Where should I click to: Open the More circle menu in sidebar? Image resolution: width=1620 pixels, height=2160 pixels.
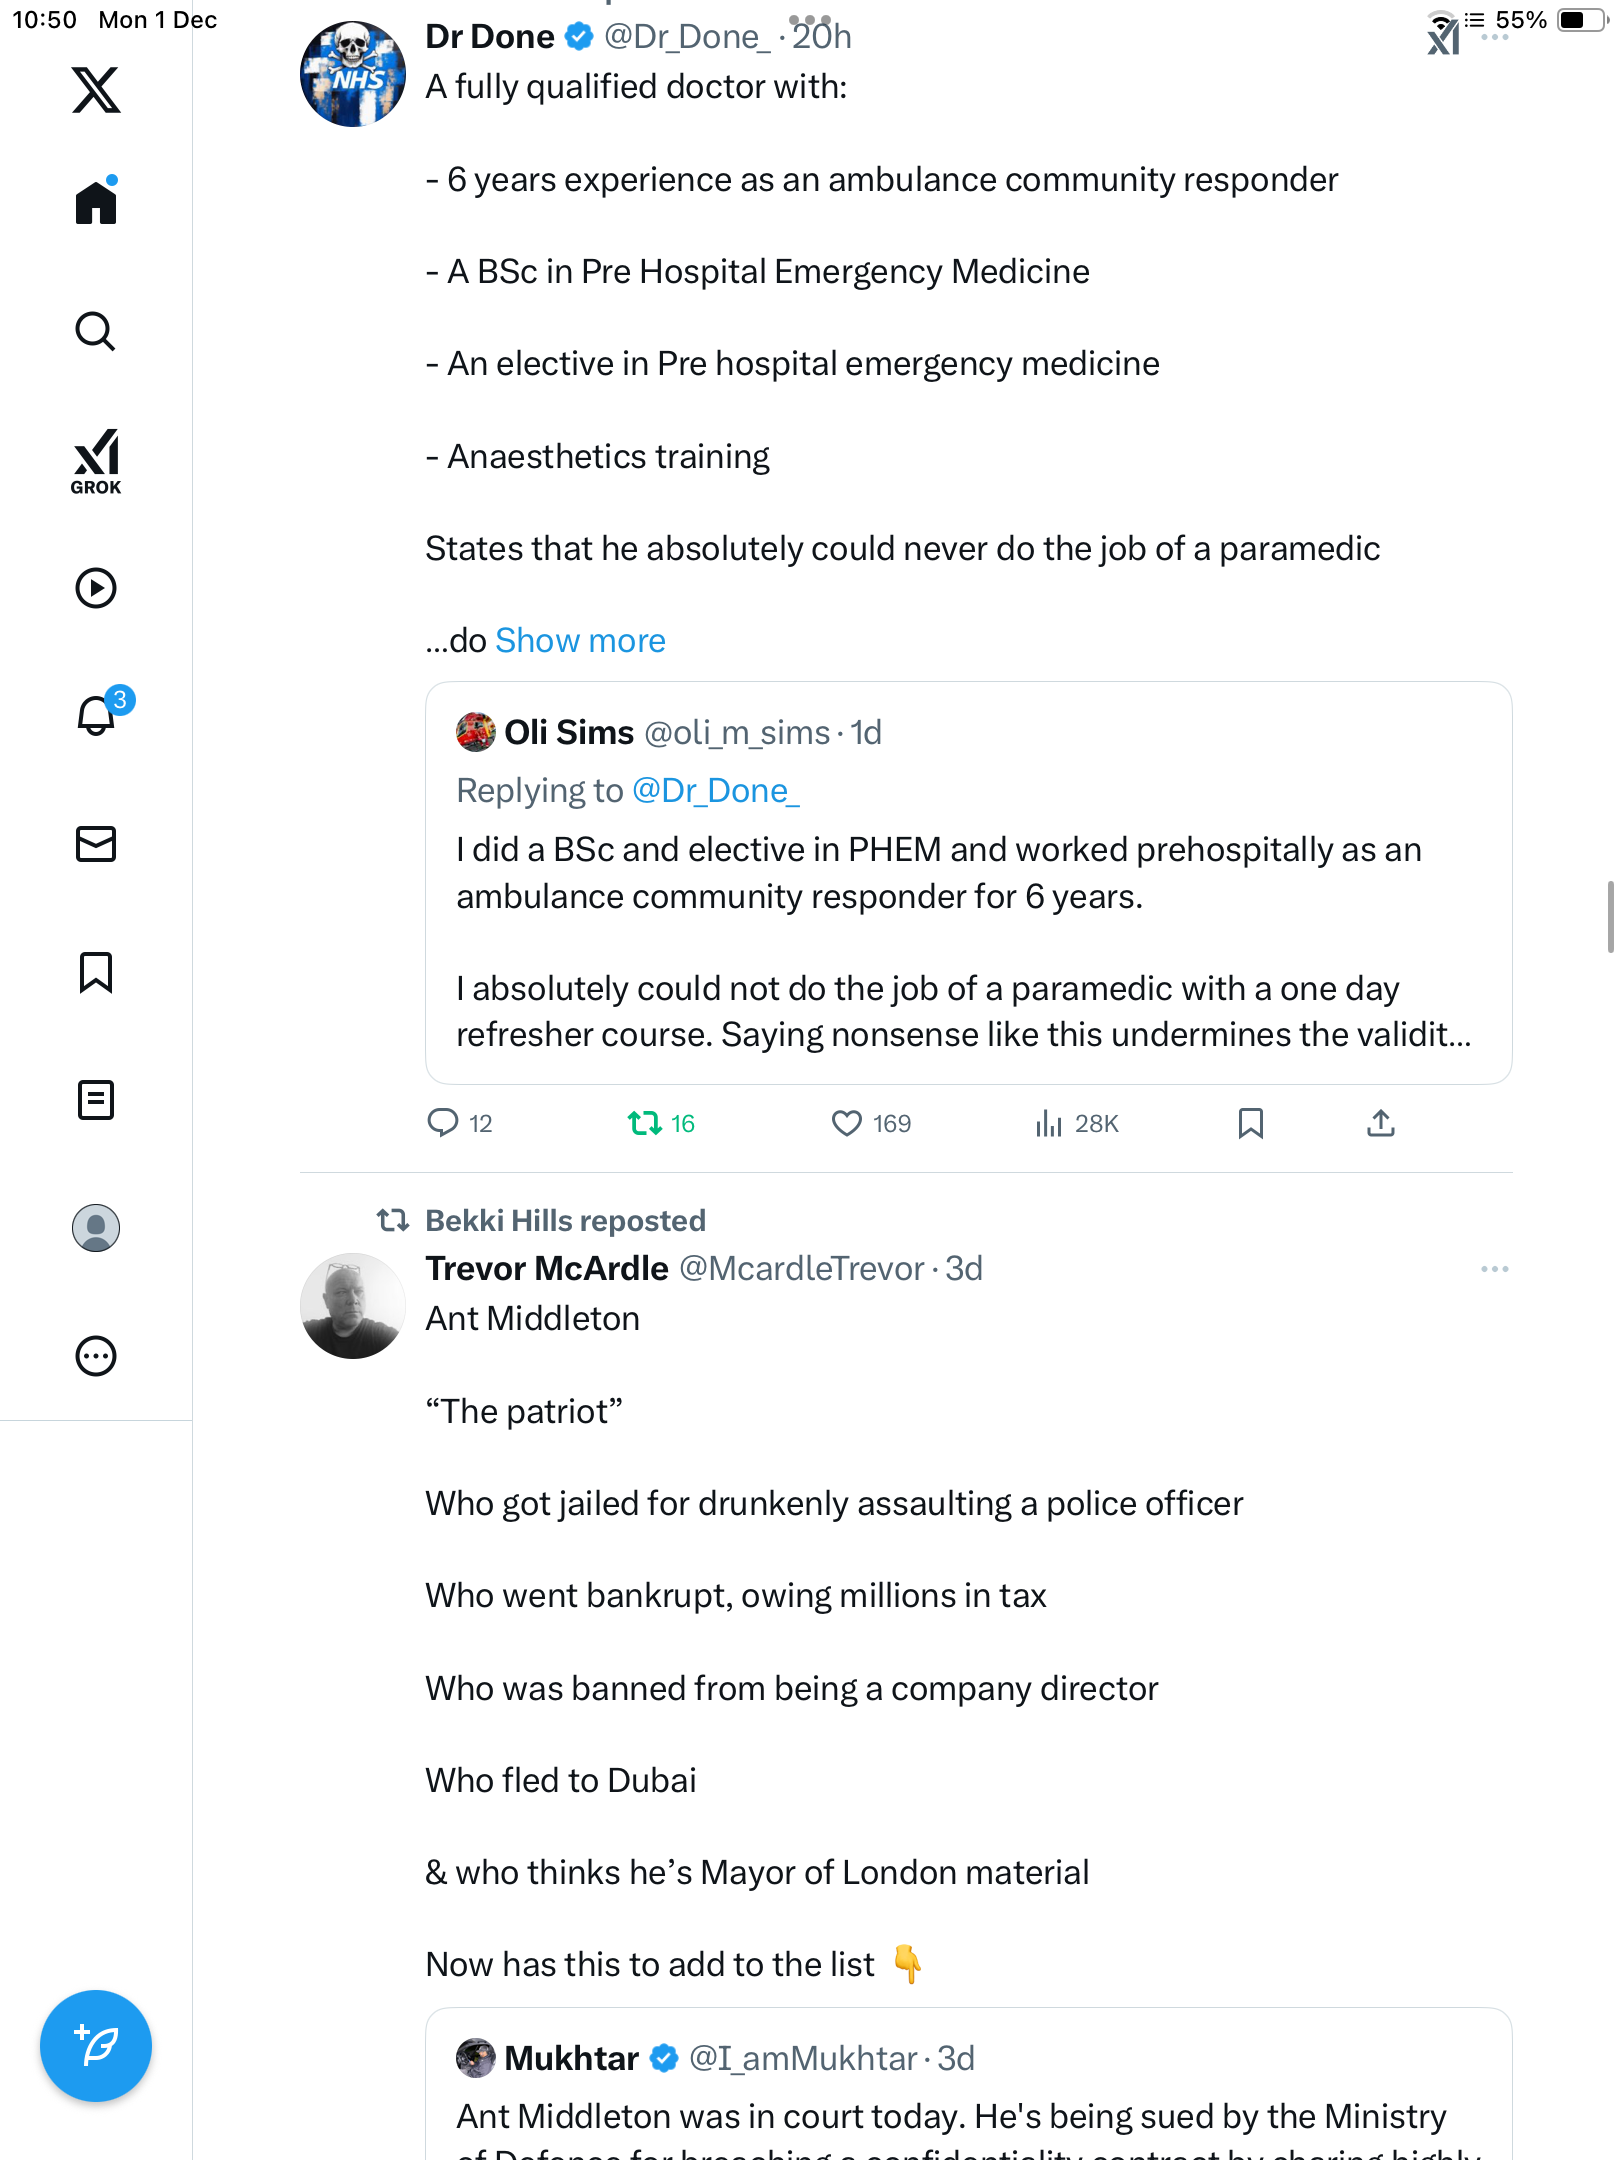(96, 1356)
